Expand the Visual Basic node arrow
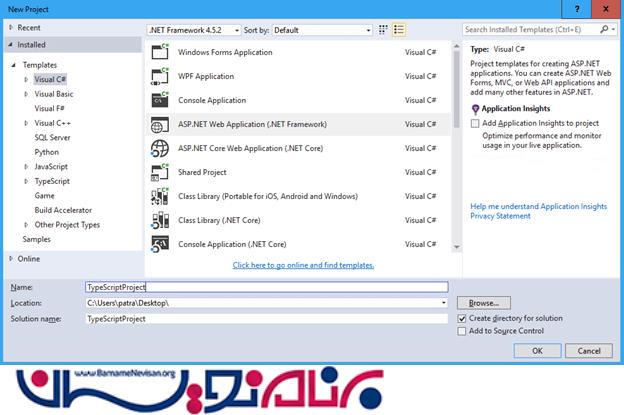This screenshot has width=624, height=415. coord(26,94)
